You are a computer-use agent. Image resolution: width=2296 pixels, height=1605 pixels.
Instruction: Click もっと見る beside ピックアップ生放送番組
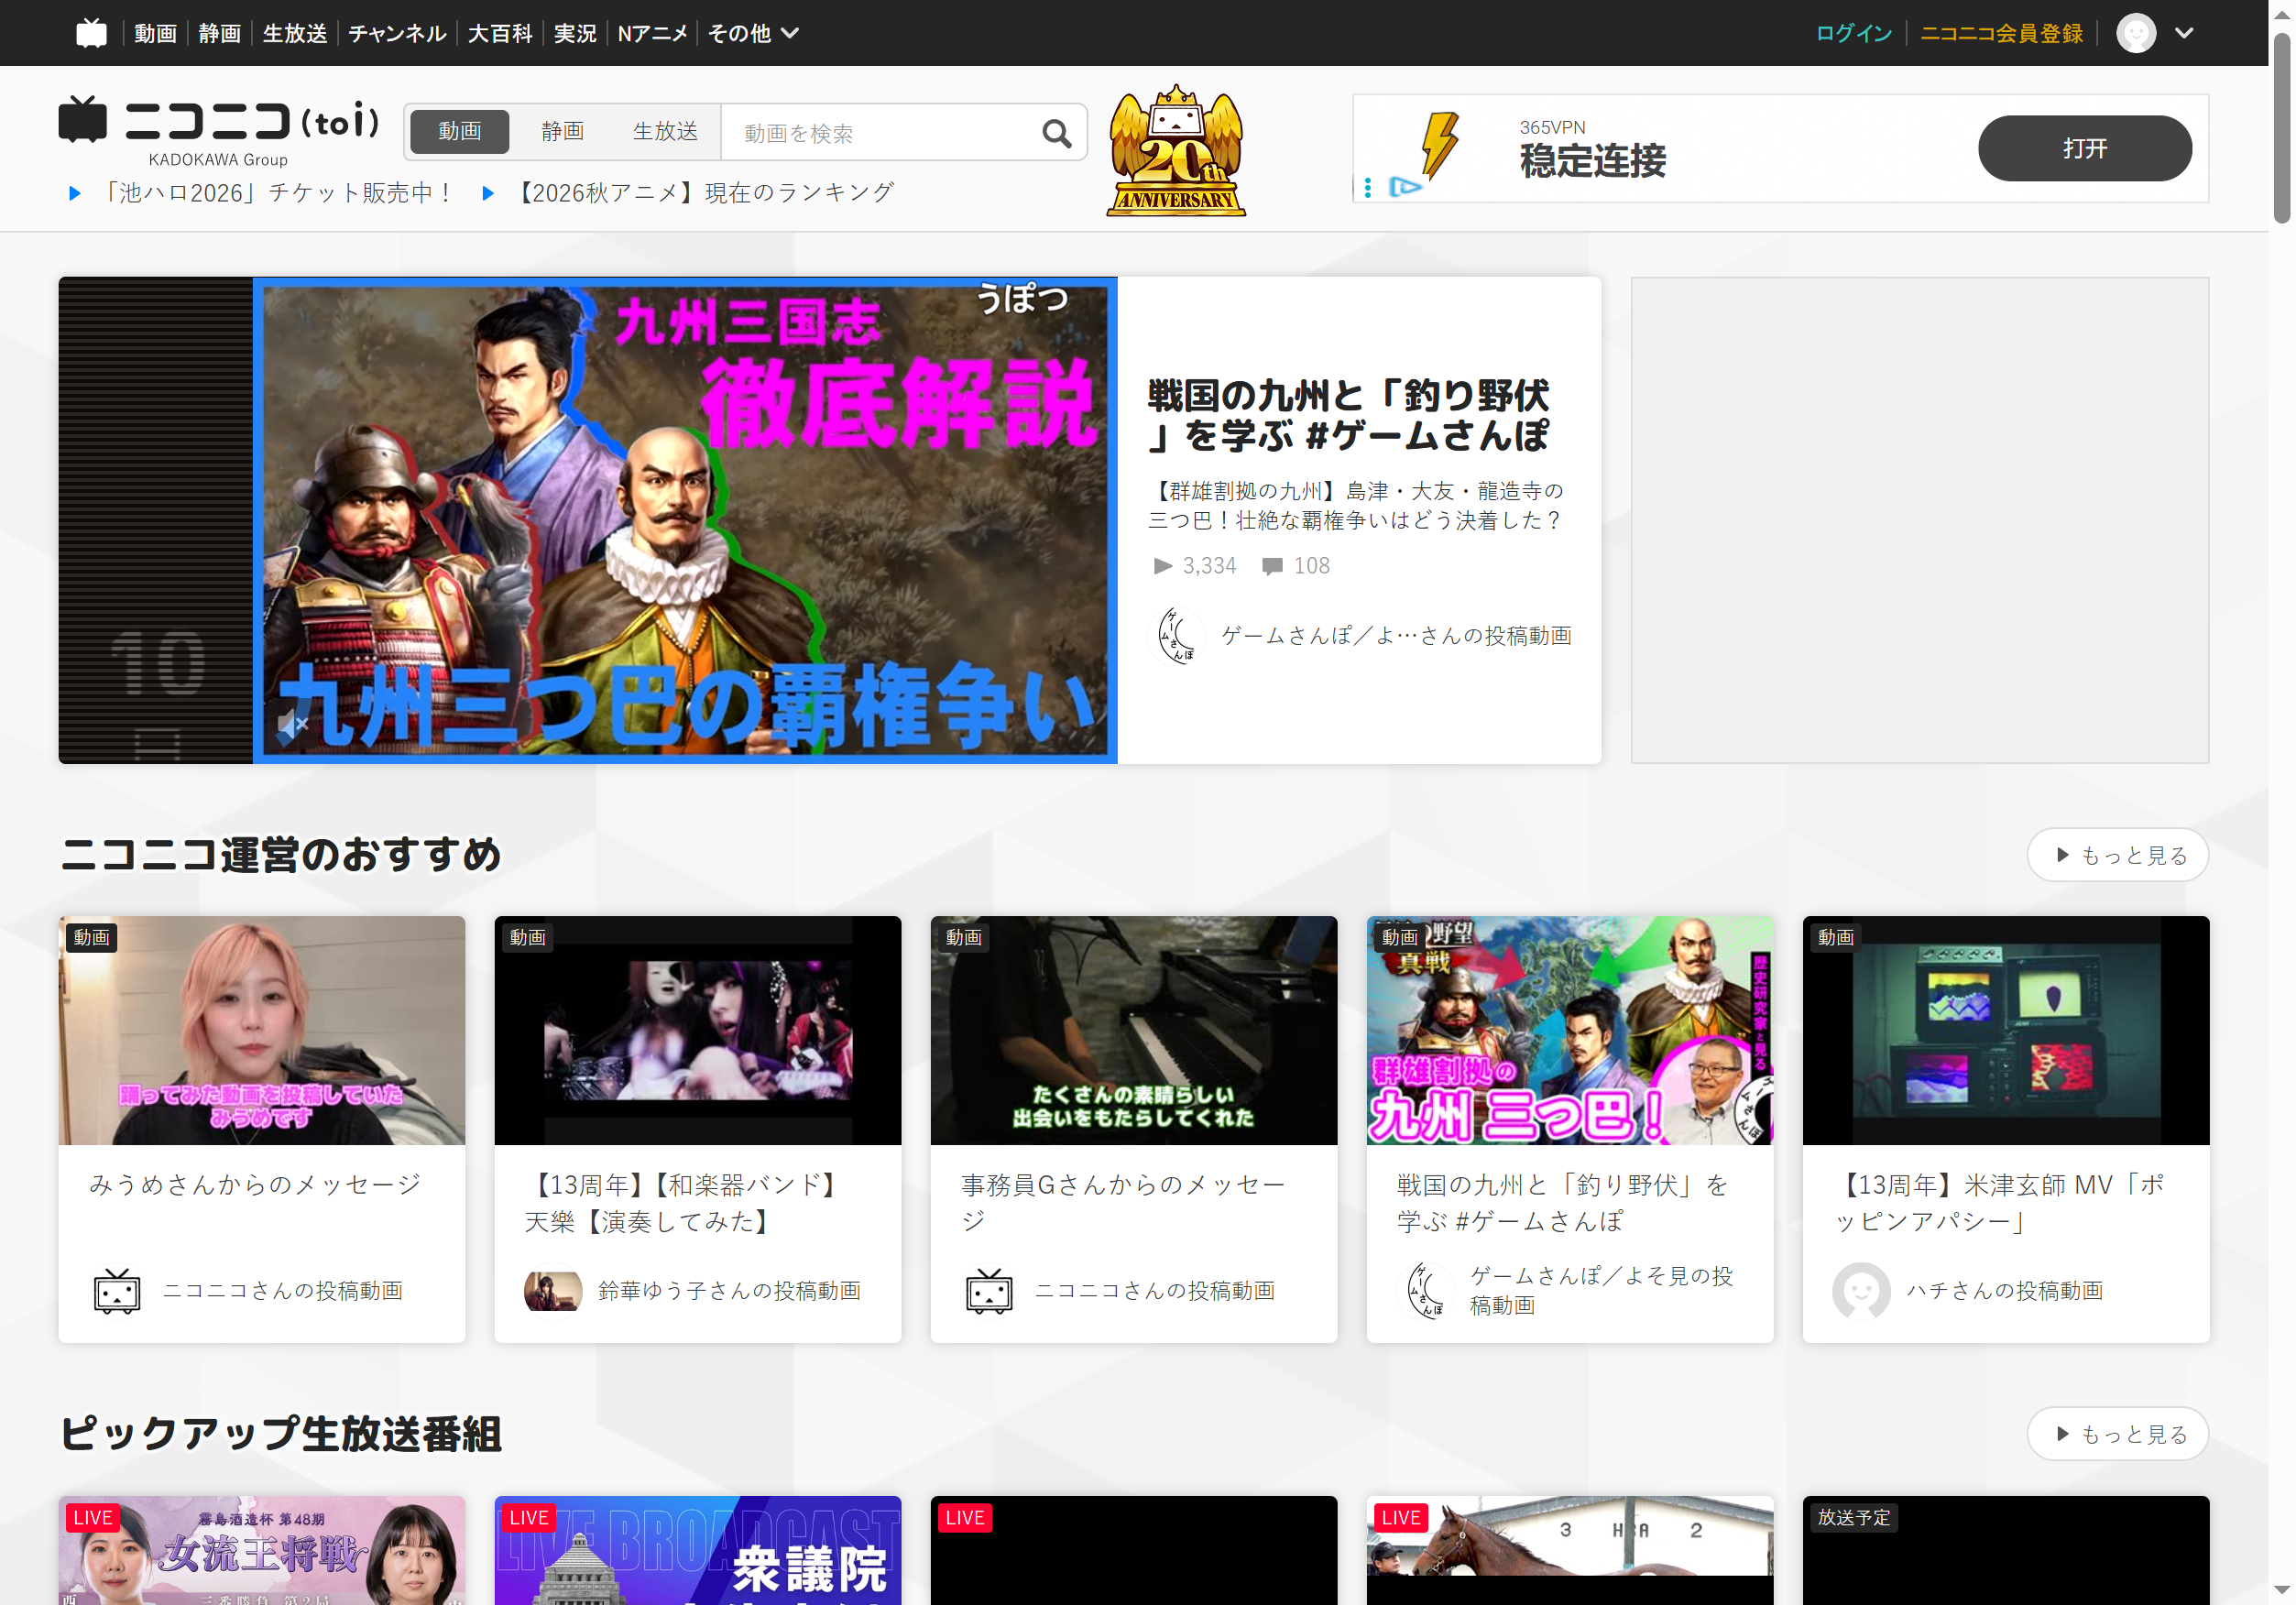point(2117,1434)
